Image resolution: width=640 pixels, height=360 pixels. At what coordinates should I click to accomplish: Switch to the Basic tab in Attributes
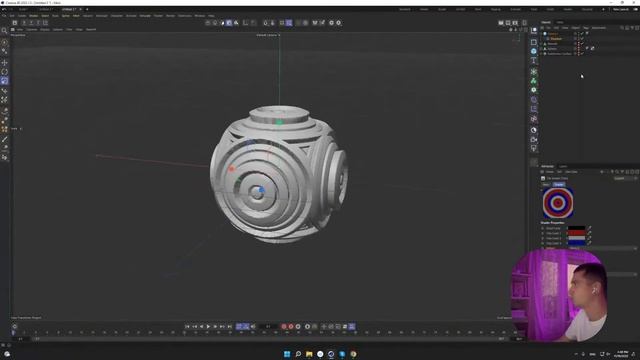click(547, 184)
